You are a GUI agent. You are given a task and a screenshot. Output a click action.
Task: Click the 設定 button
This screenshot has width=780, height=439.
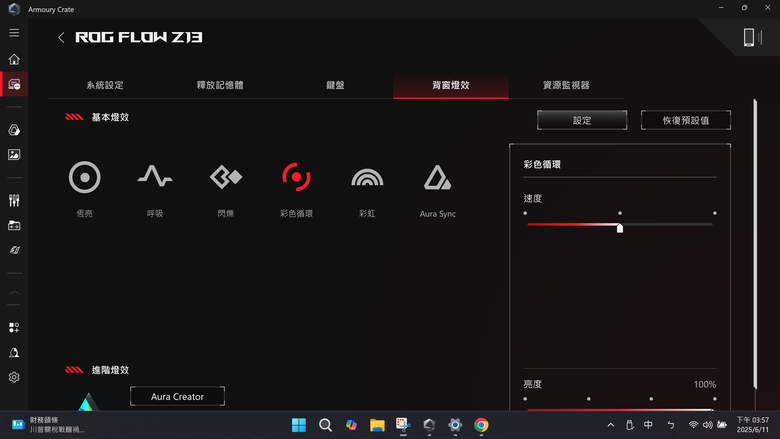click(582, 120)
